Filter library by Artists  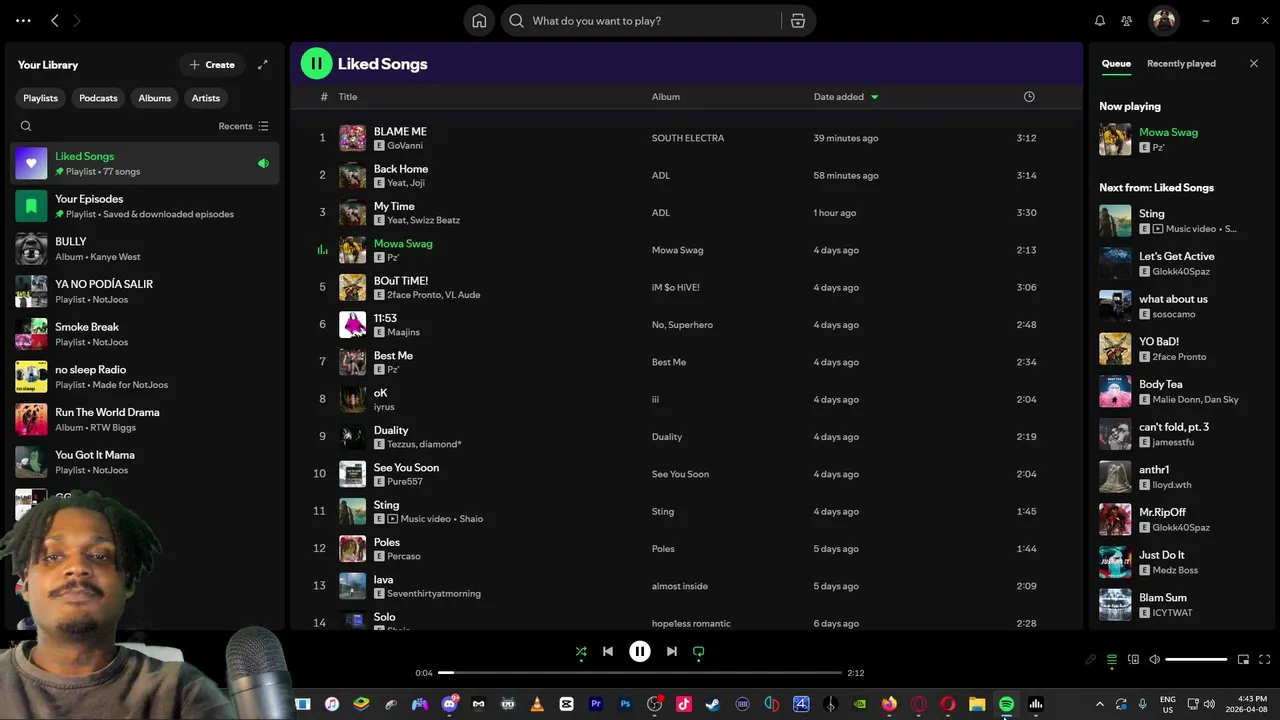(x=206, y=98)
